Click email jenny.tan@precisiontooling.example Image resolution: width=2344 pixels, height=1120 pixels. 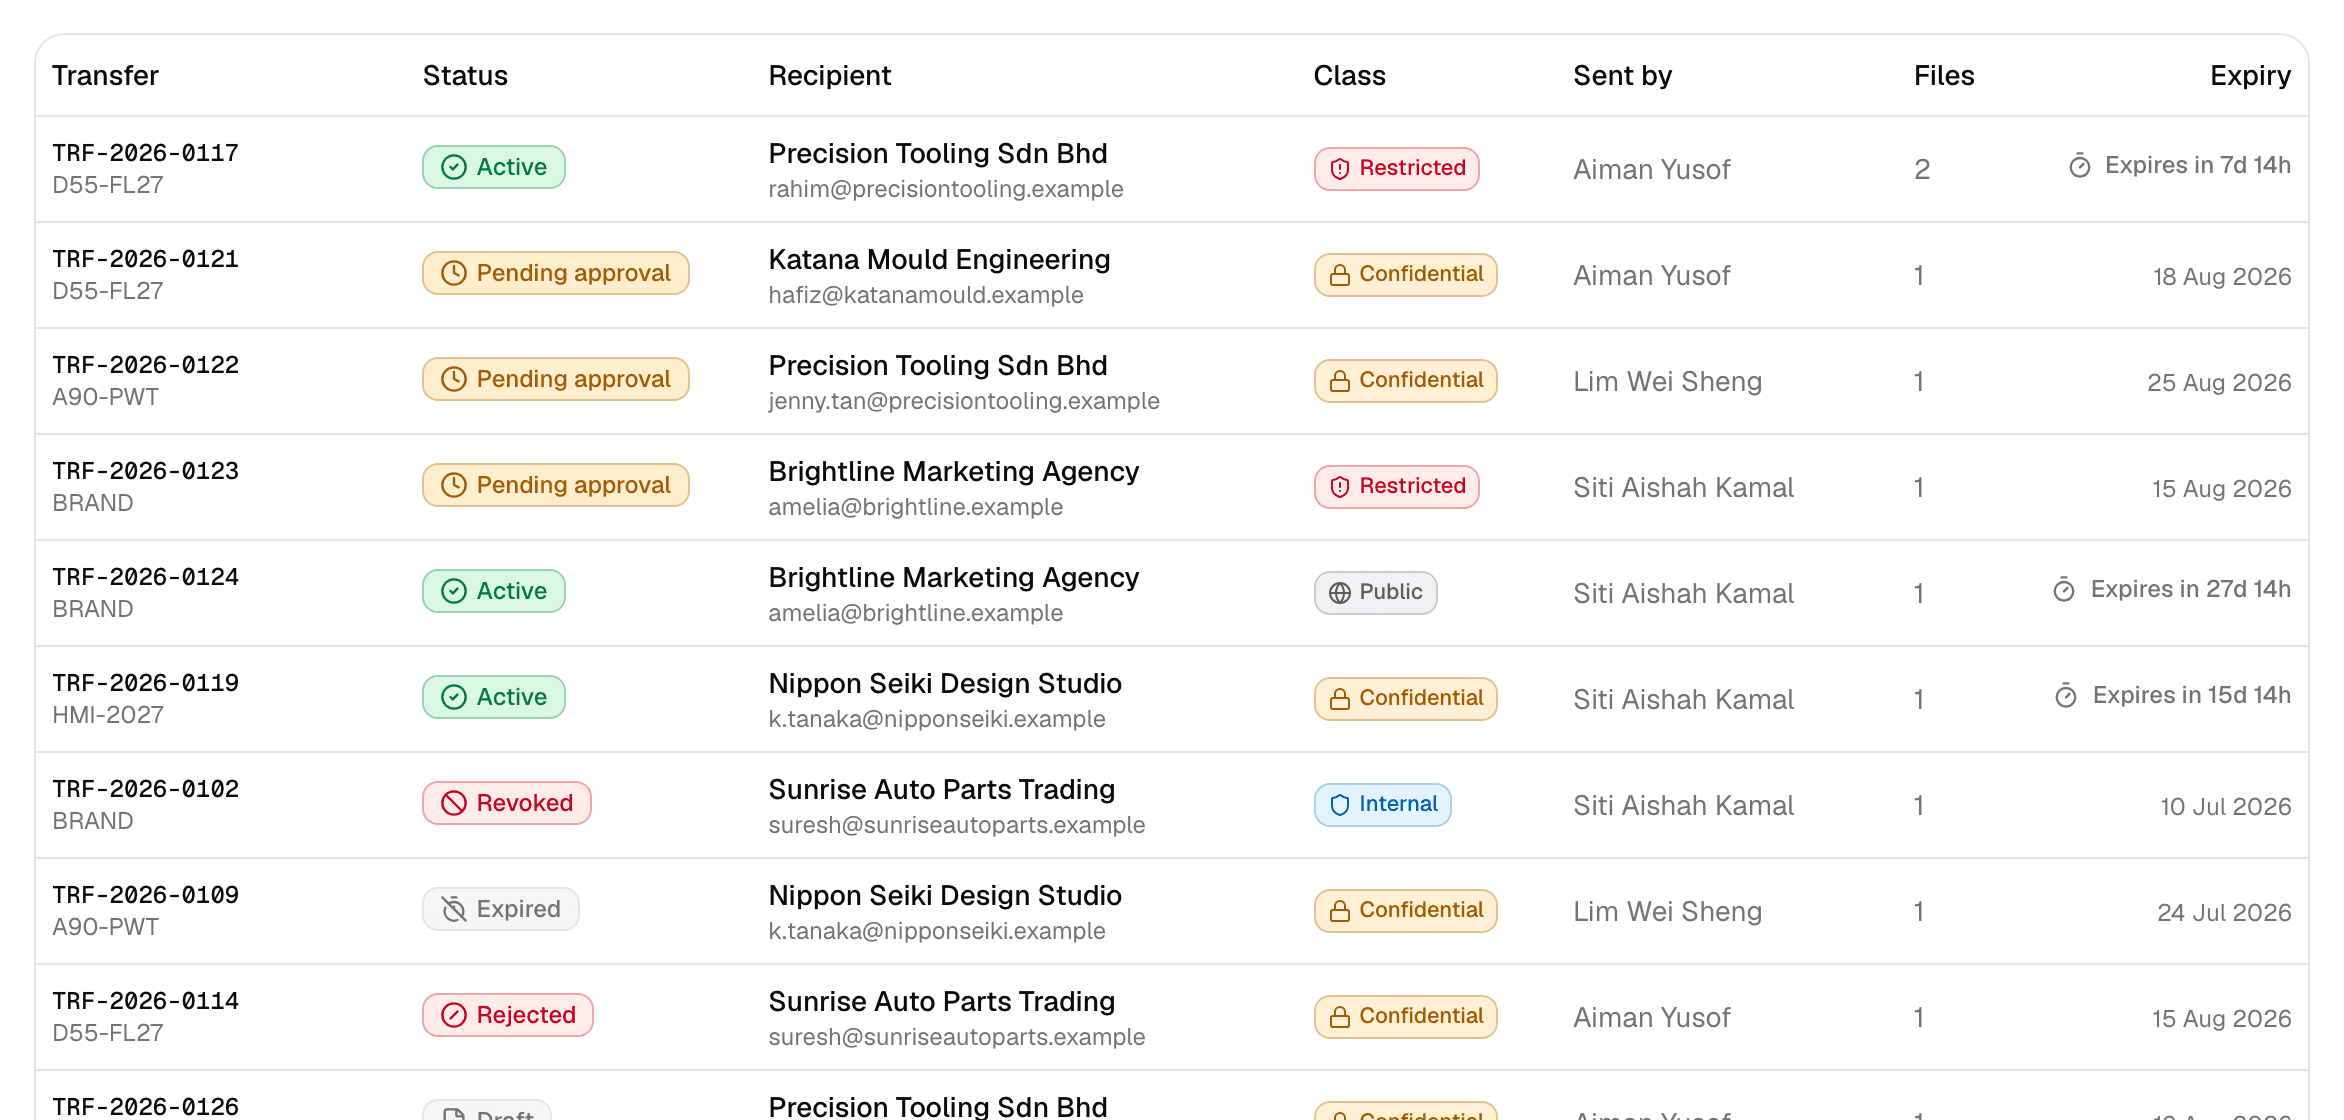963,401
